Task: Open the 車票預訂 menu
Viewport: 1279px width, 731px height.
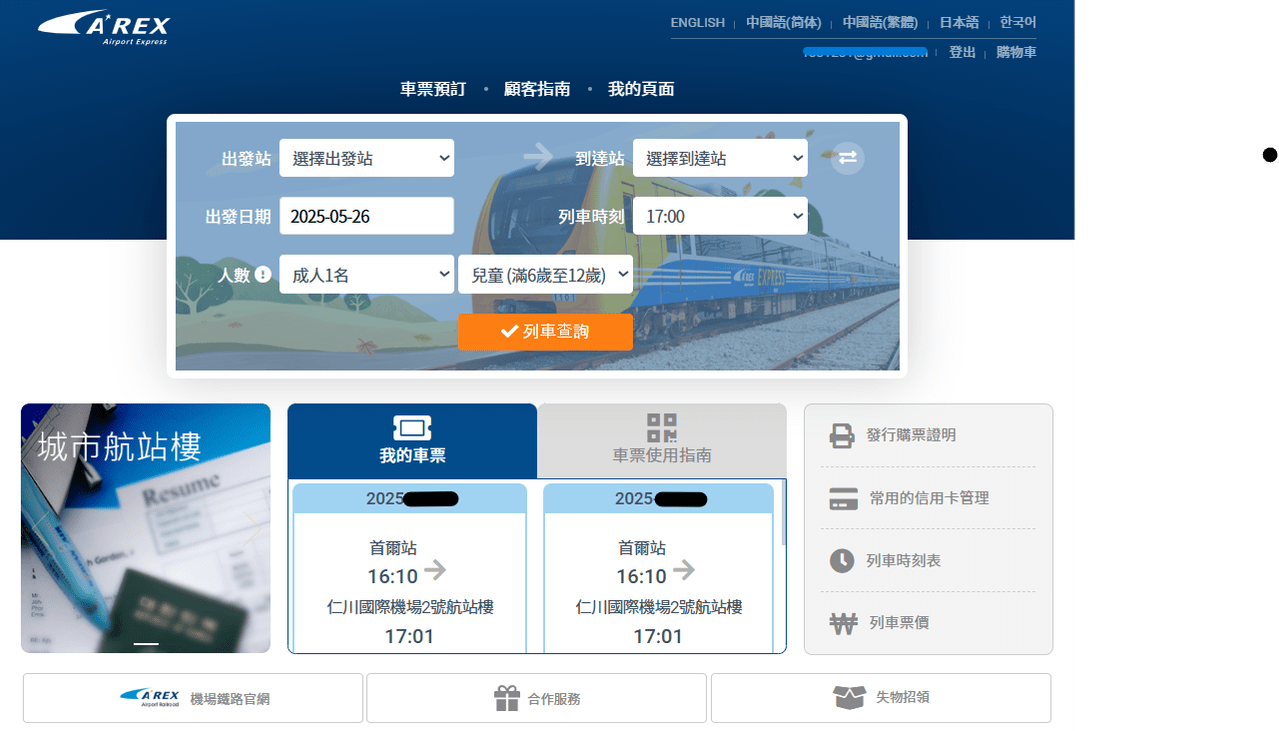Action: 433,89
